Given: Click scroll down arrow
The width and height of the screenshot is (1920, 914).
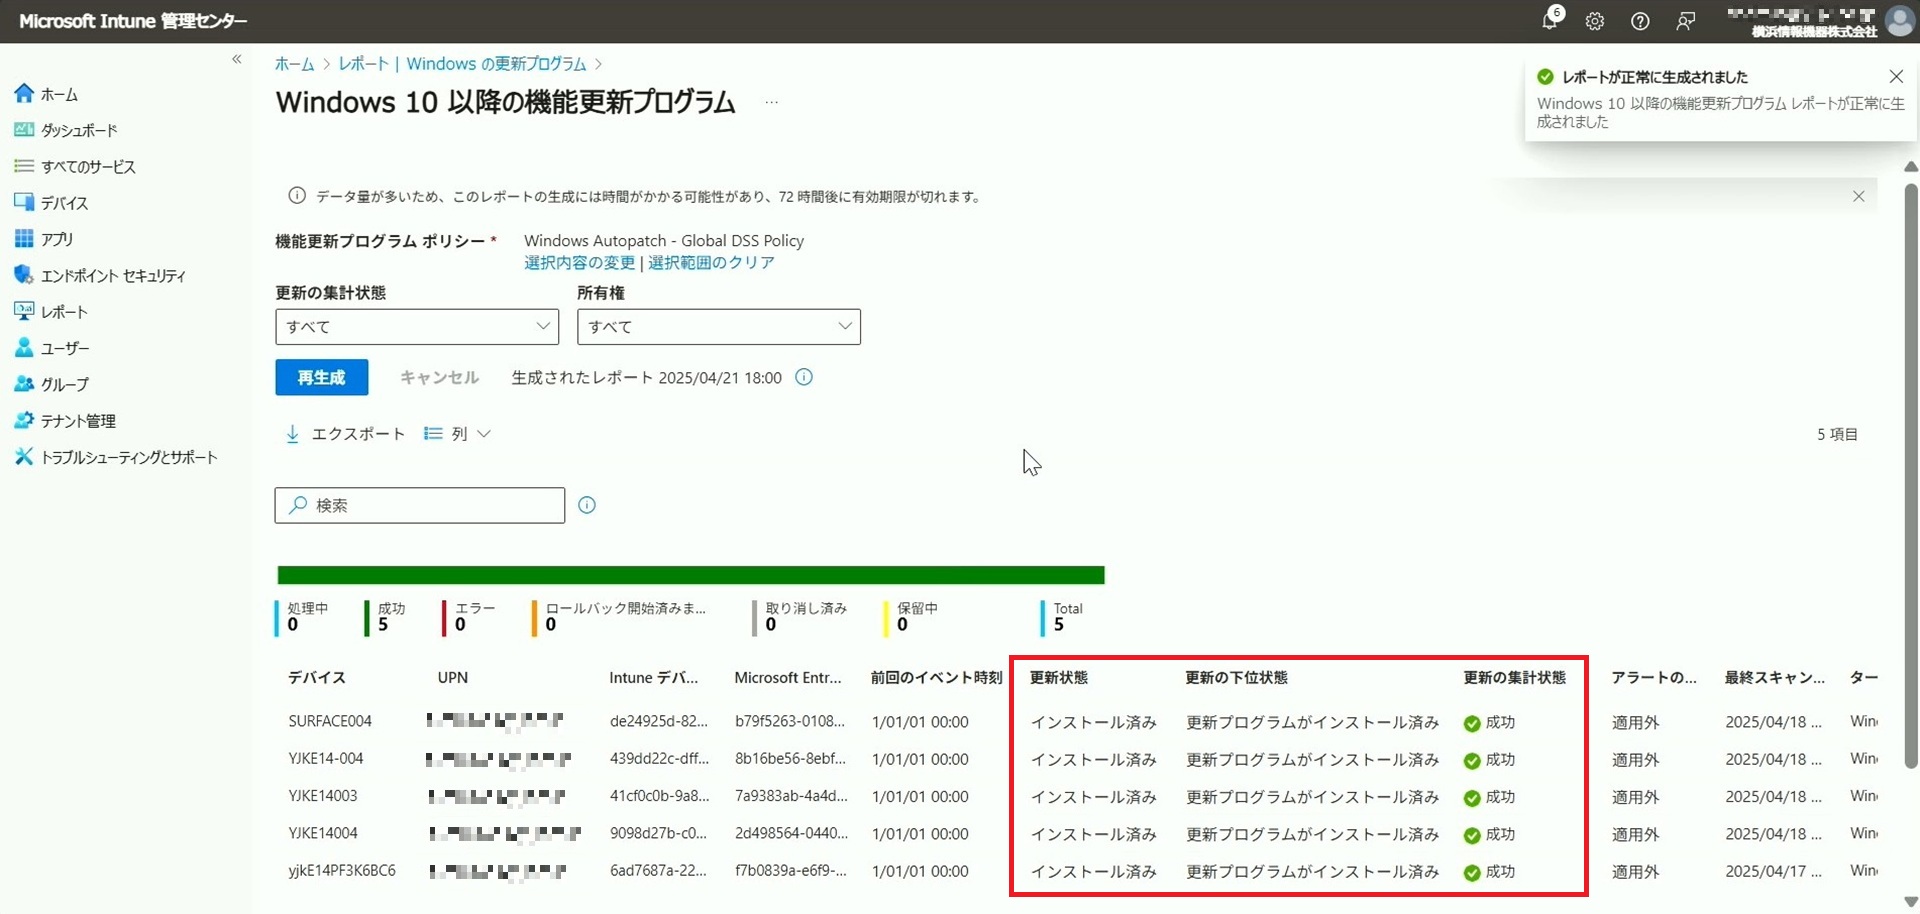Looking at the screenshot, I should (1911, 903).
